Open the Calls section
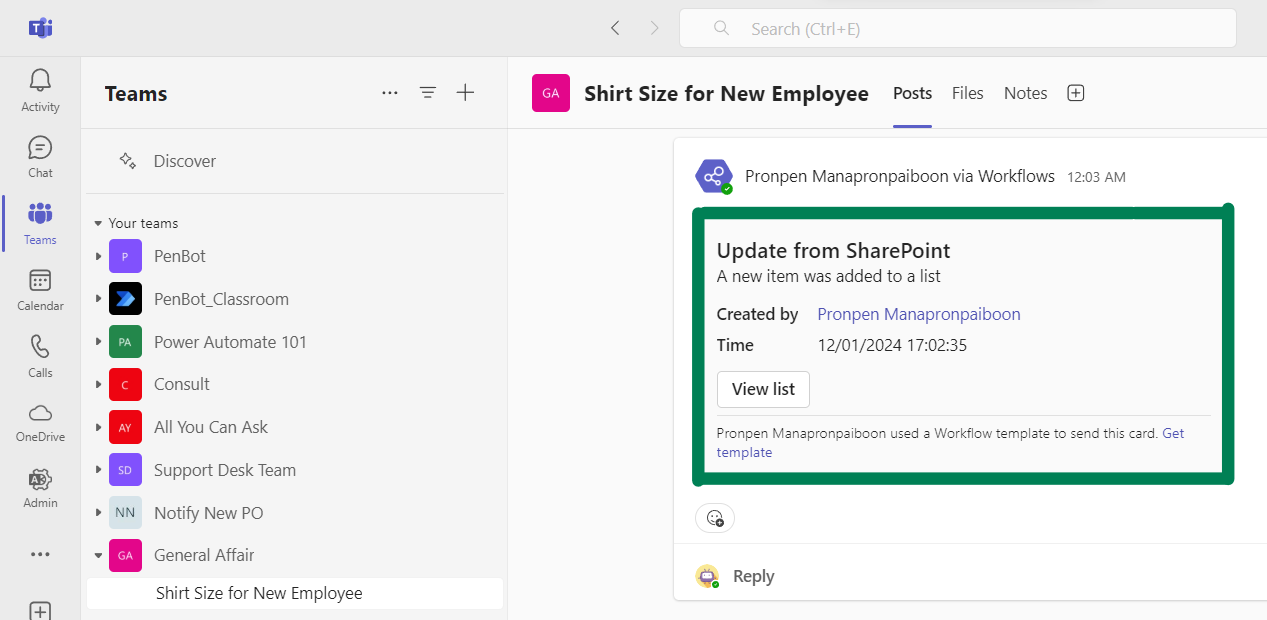Screen dimensions: 1267x620 (x=39, y=356)
